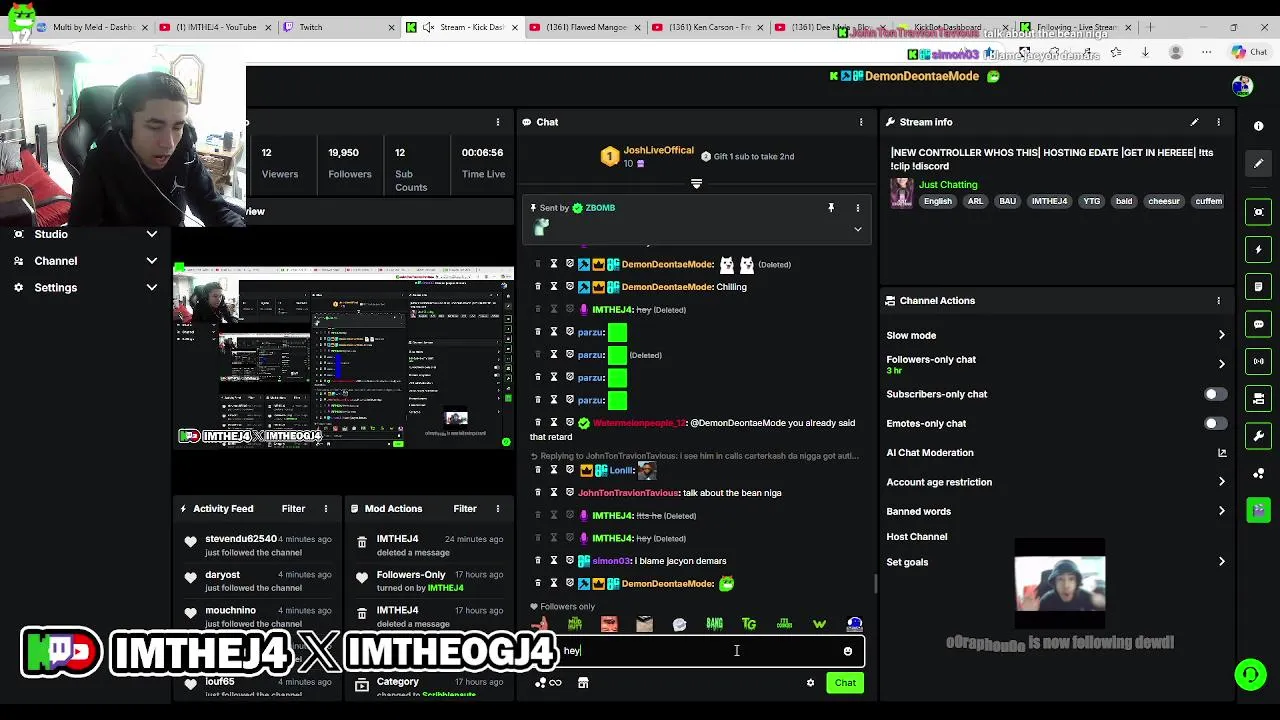Viewport: 1280px width, 720px height.
Task: Delete DemonDeontaeMode's Chilling message
Action: point(538,287)
